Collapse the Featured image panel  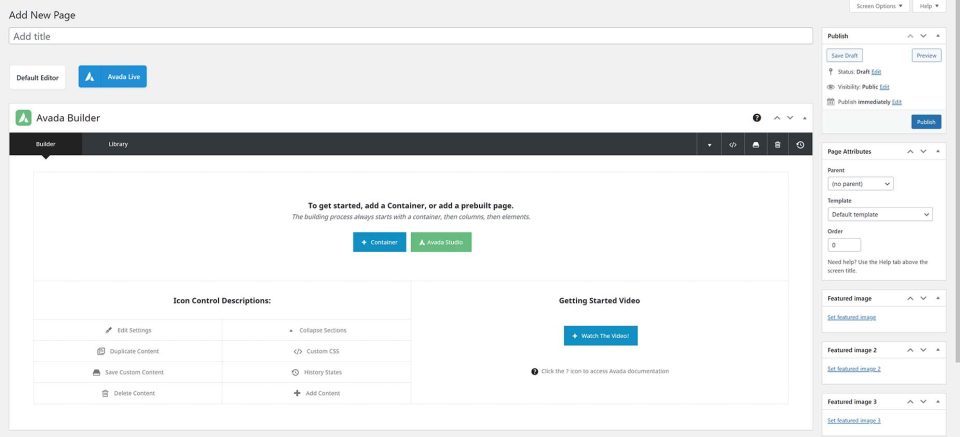(x=937, y=298)
